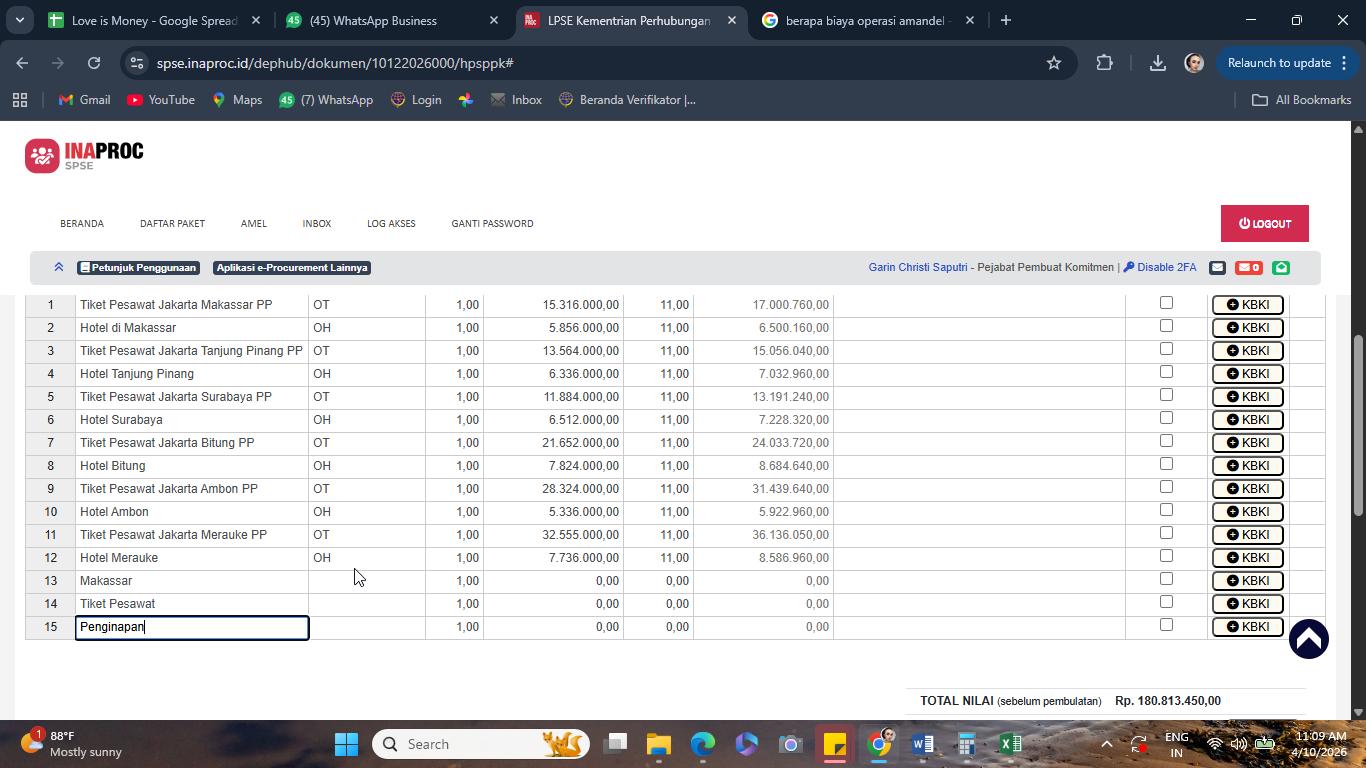Go back to previous page
The image size is (1366, 768).
(x=22, y=63)
